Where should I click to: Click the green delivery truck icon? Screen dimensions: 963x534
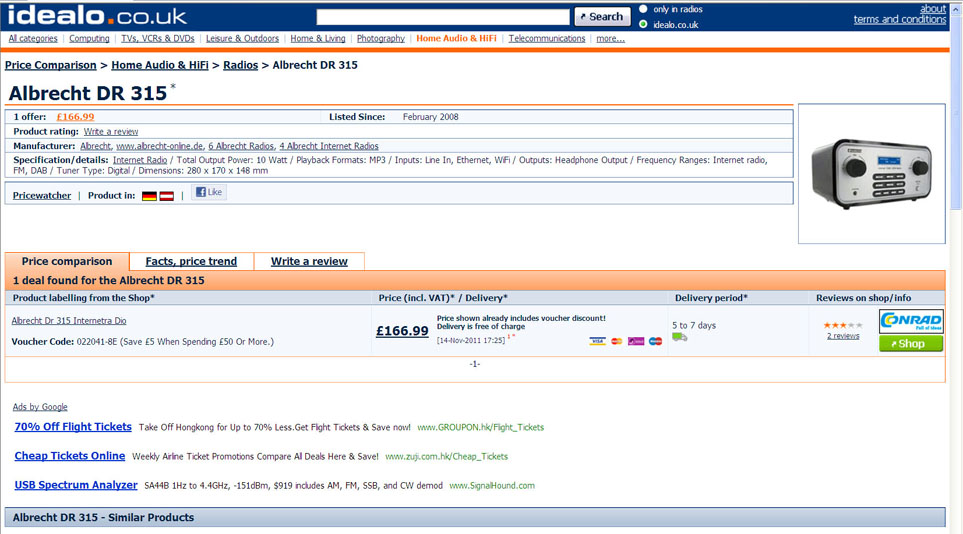pos(680,338)
